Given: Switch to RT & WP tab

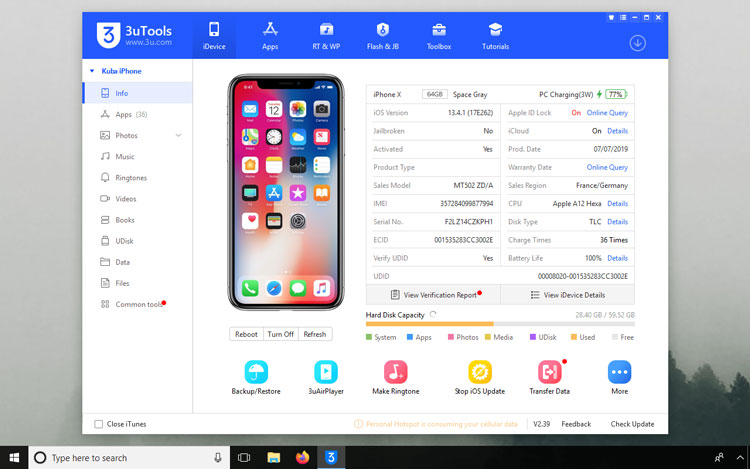Looking at the screenshot, I should (326, 36).
